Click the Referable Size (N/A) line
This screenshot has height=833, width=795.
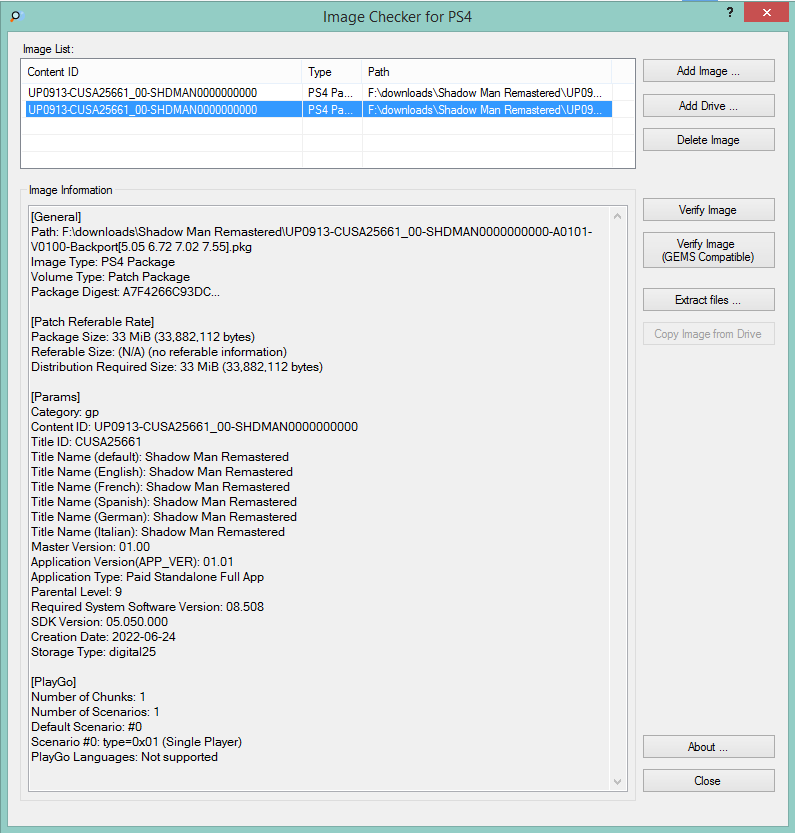[159, 352]
